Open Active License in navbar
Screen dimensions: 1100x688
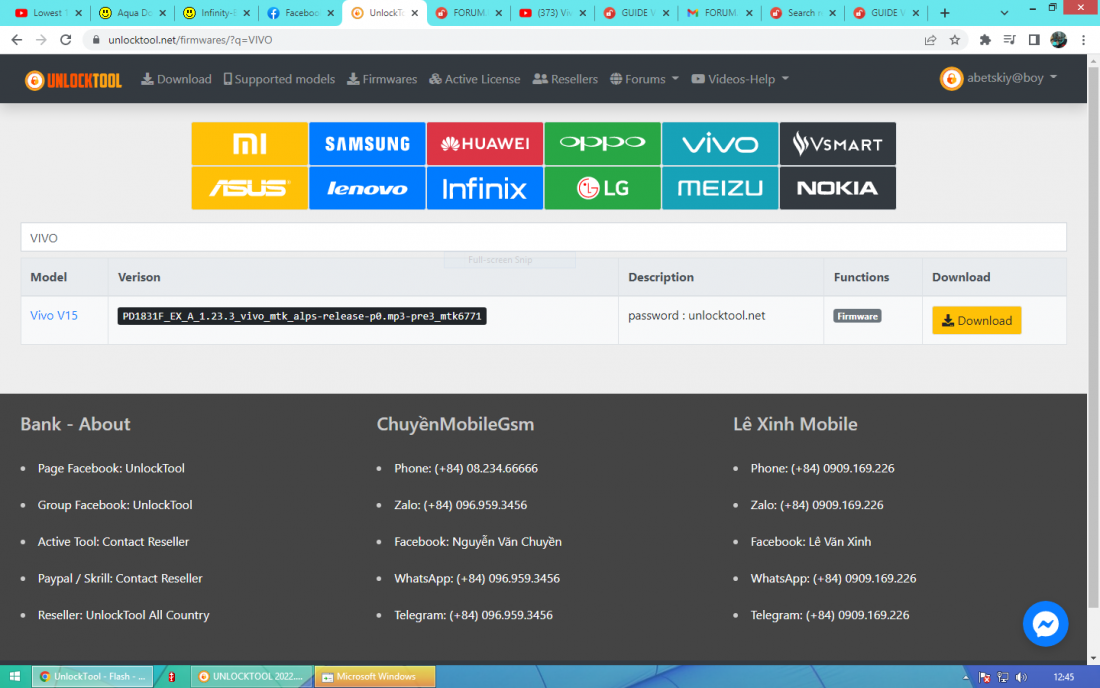point(475,79)
